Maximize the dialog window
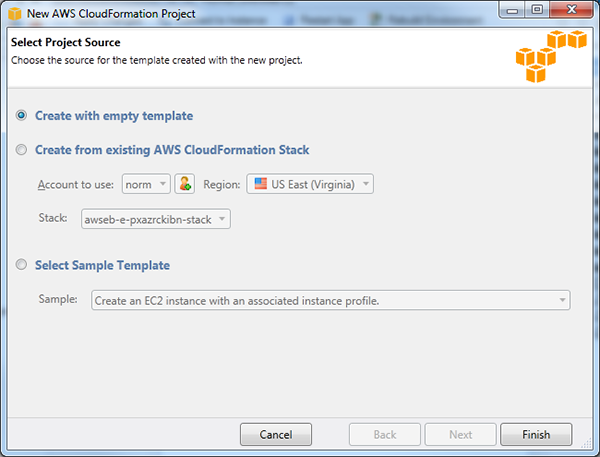The height and width of the screenshot is (457, 600). point(537,10)
